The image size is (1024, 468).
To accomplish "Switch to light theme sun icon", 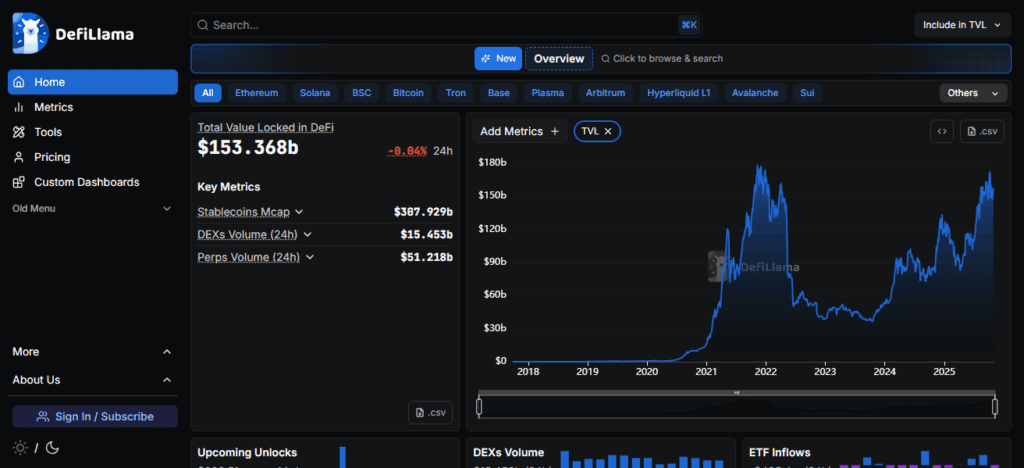I will click(20, 447).
